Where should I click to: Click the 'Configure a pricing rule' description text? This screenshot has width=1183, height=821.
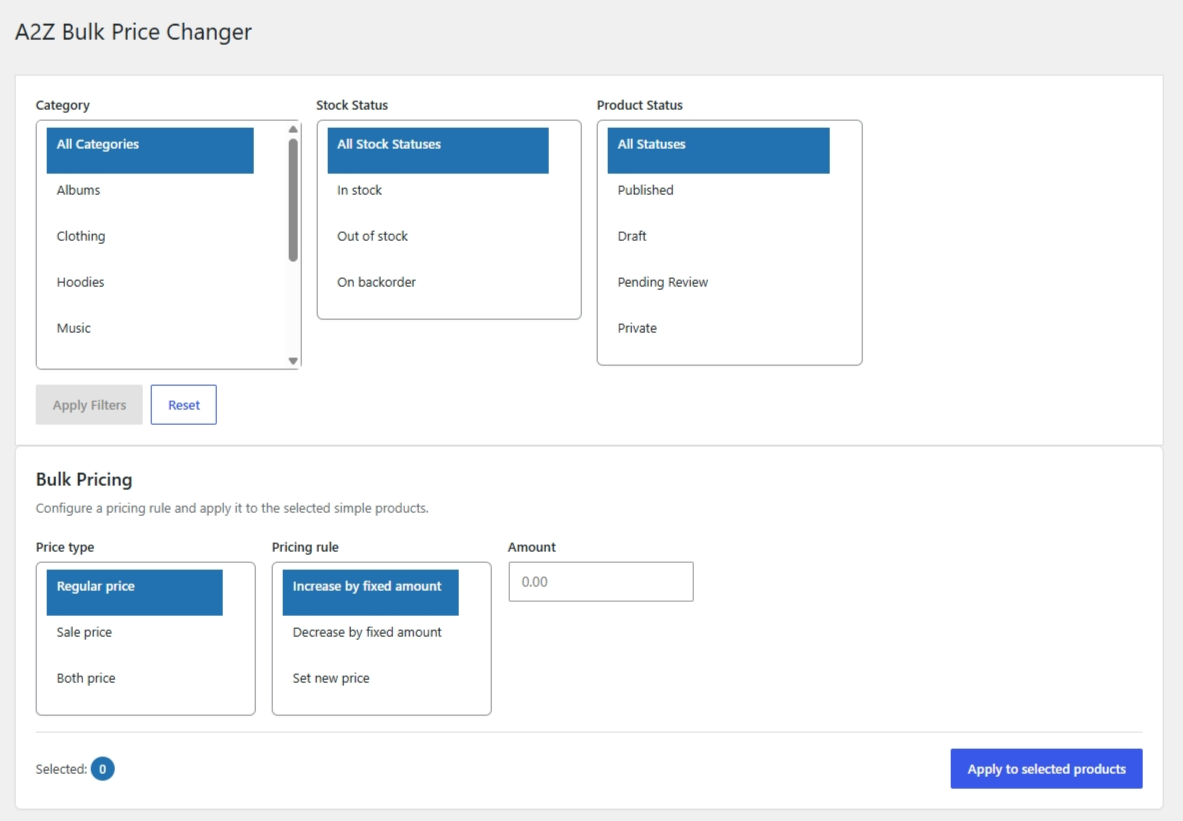(232, 508)
